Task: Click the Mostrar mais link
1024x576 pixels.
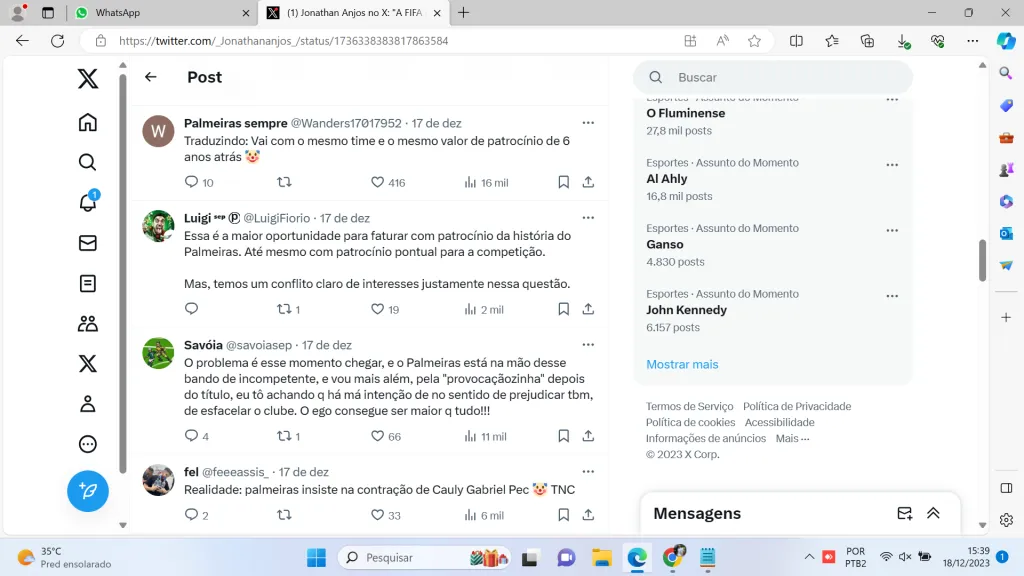Action: tap(682, 364)
